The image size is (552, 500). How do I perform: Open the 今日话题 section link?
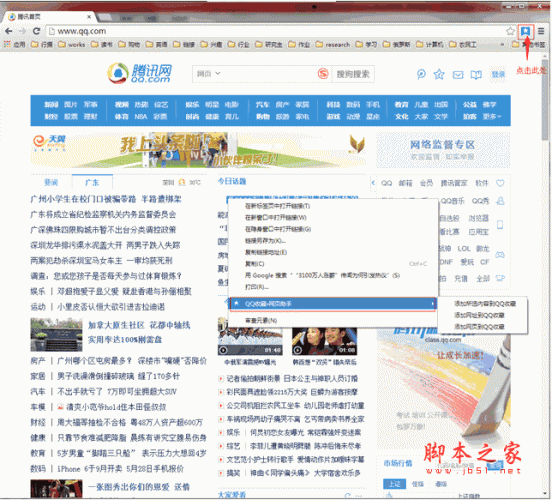click(232, 181)
